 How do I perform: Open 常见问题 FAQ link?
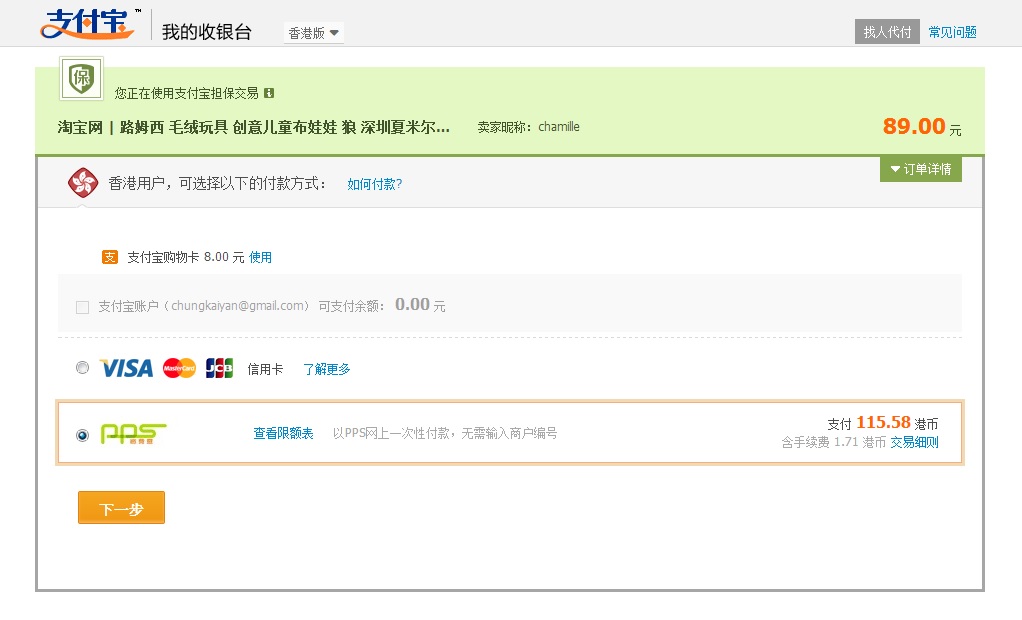pos(952,32)
